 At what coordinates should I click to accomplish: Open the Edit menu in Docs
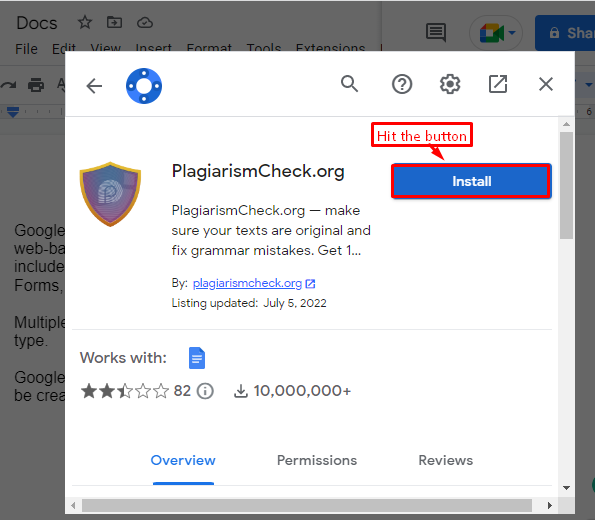click(x=64, y=49)
